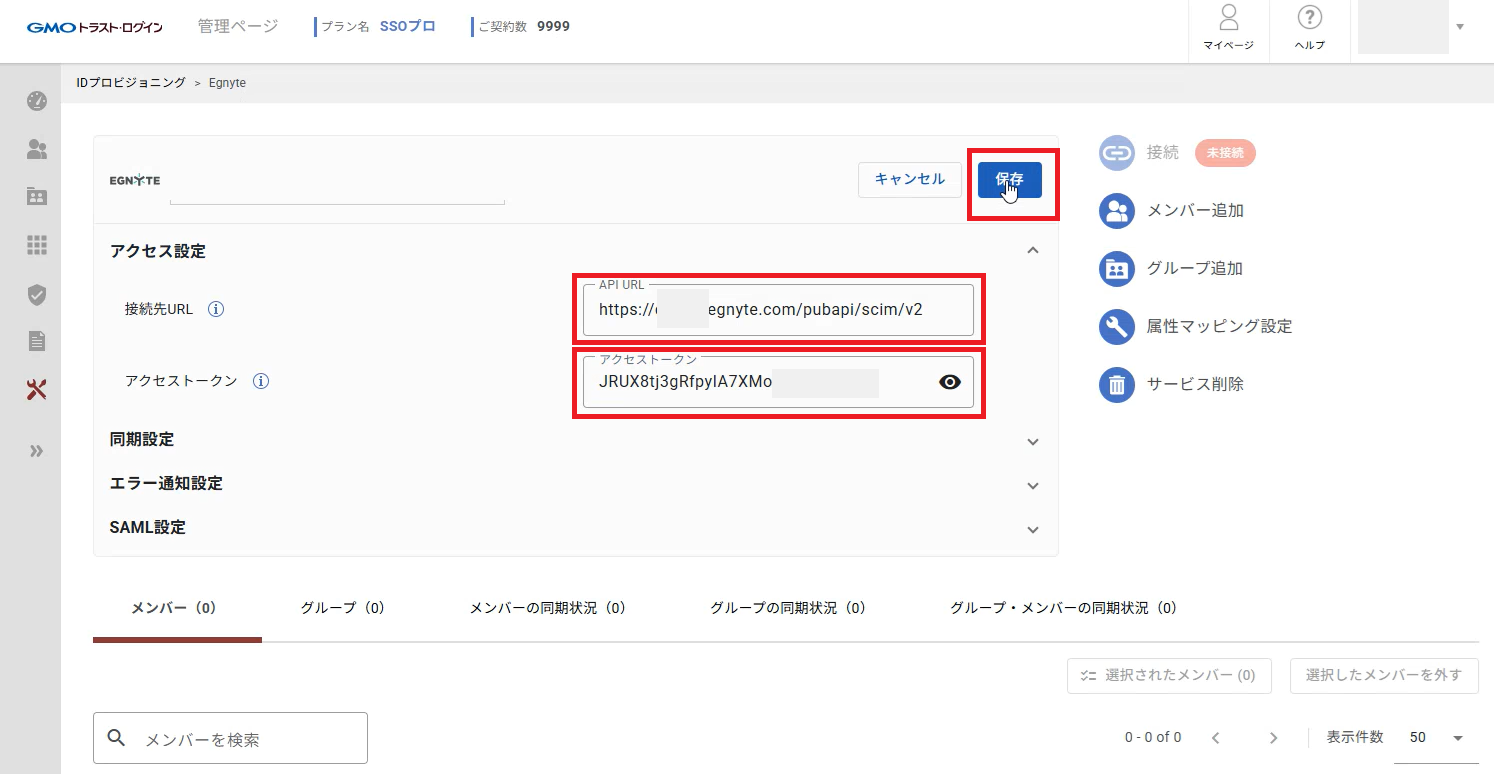Click the エラー通知設定 section header
1494x774 pixels.
click(x=166, y=484)
